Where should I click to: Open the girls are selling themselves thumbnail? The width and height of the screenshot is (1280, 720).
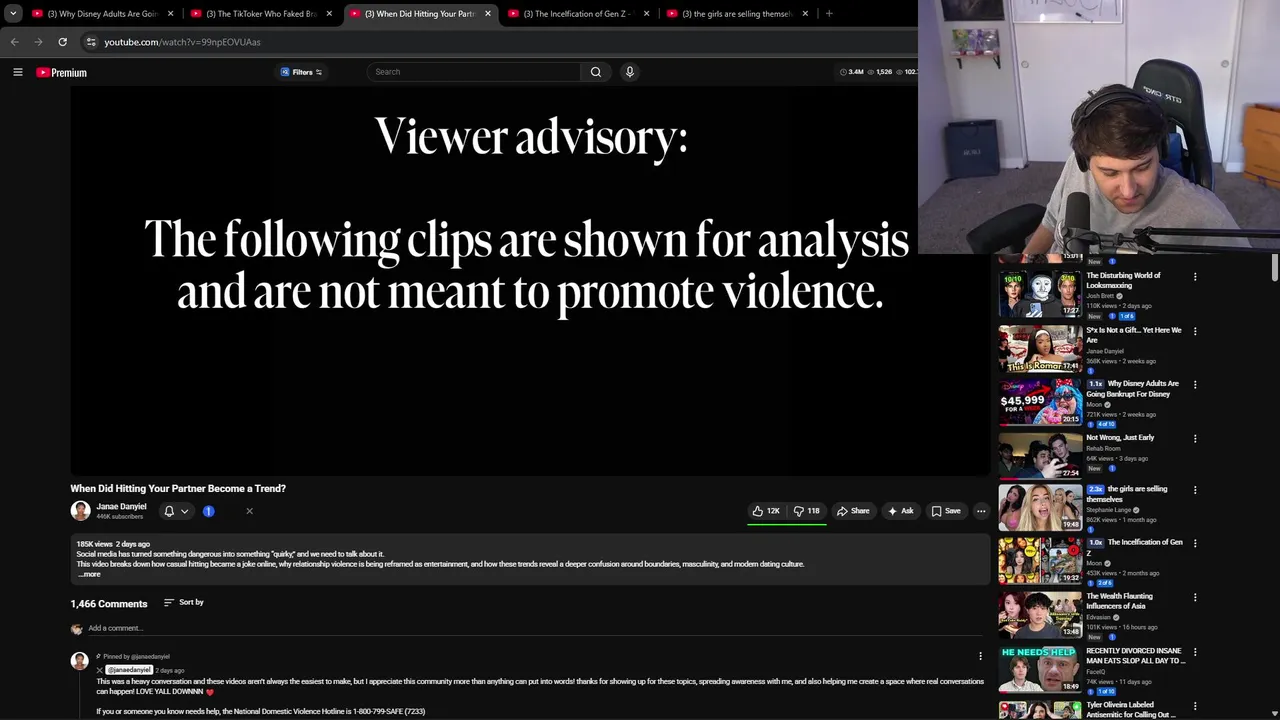[x=1040, y=507]
